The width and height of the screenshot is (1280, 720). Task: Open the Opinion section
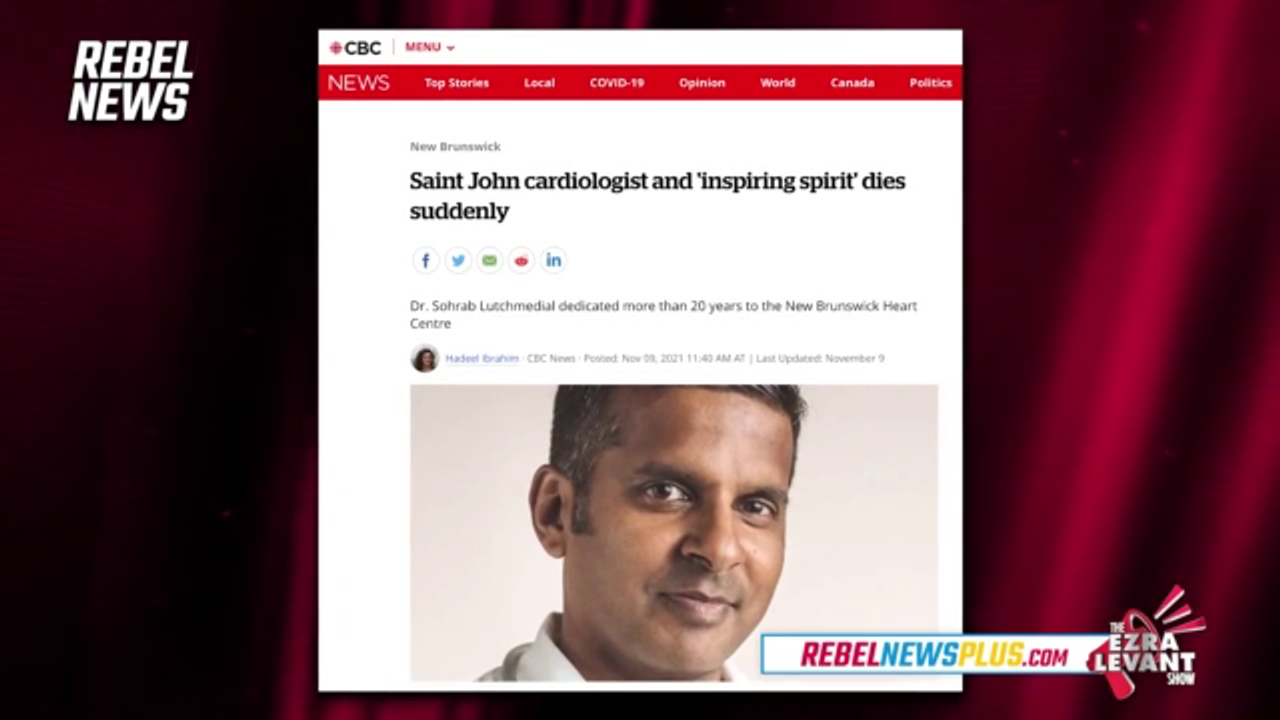(x=702, y=83)
